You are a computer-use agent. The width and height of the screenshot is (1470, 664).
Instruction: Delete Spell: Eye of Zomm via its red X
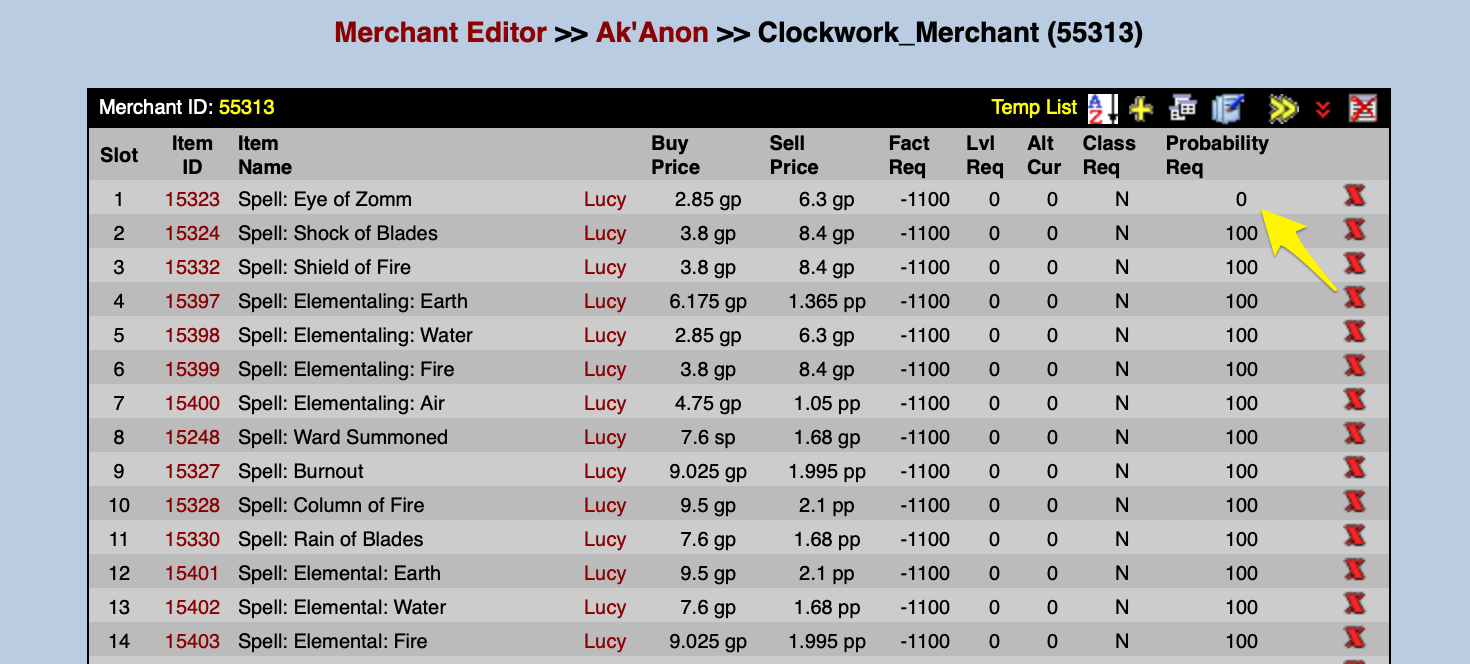[1355, 198]
